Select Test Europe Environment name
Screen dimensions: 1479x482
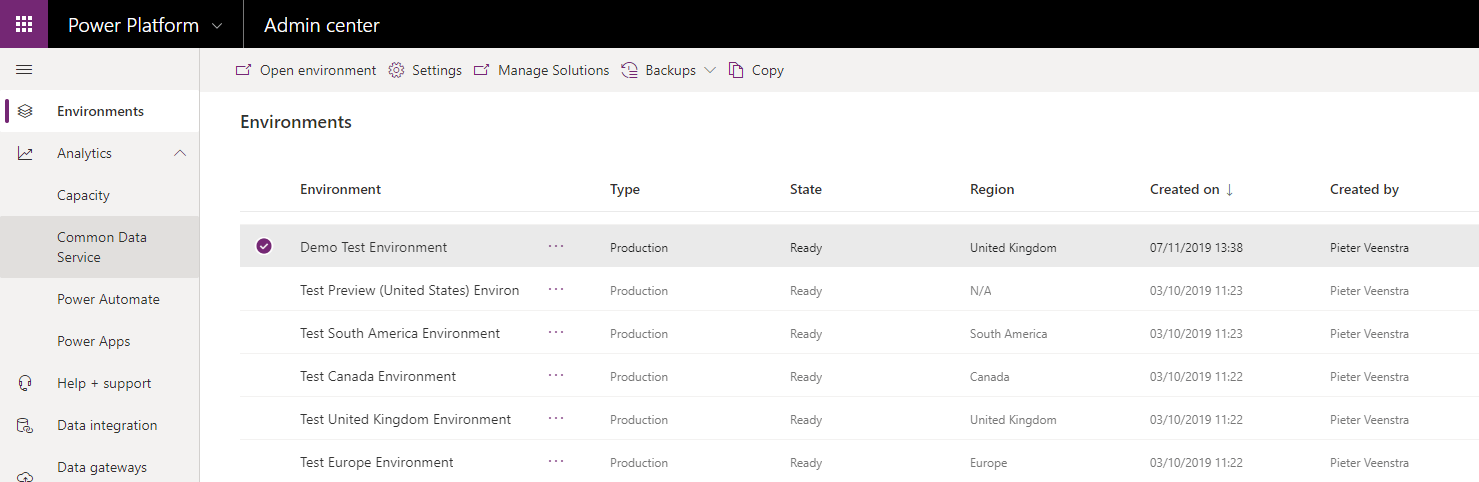377,462
